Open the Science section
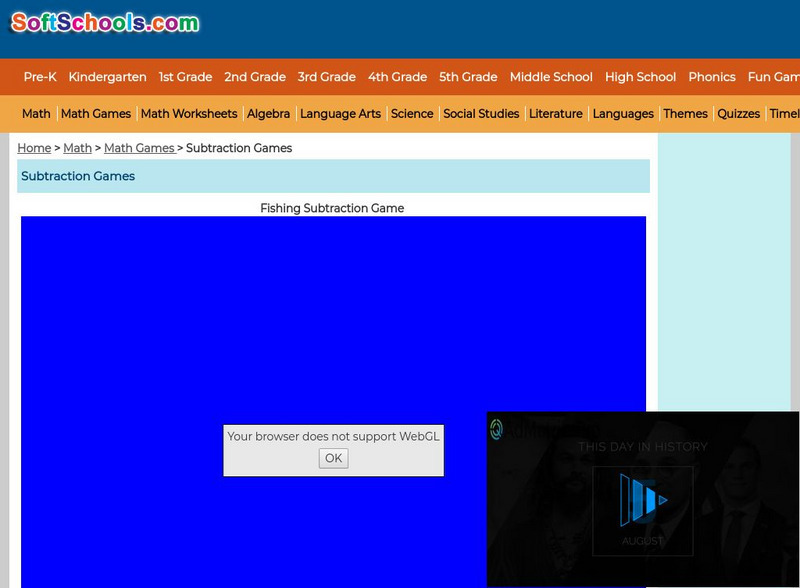This screenshot has height=588, width=800. [412, 113]
